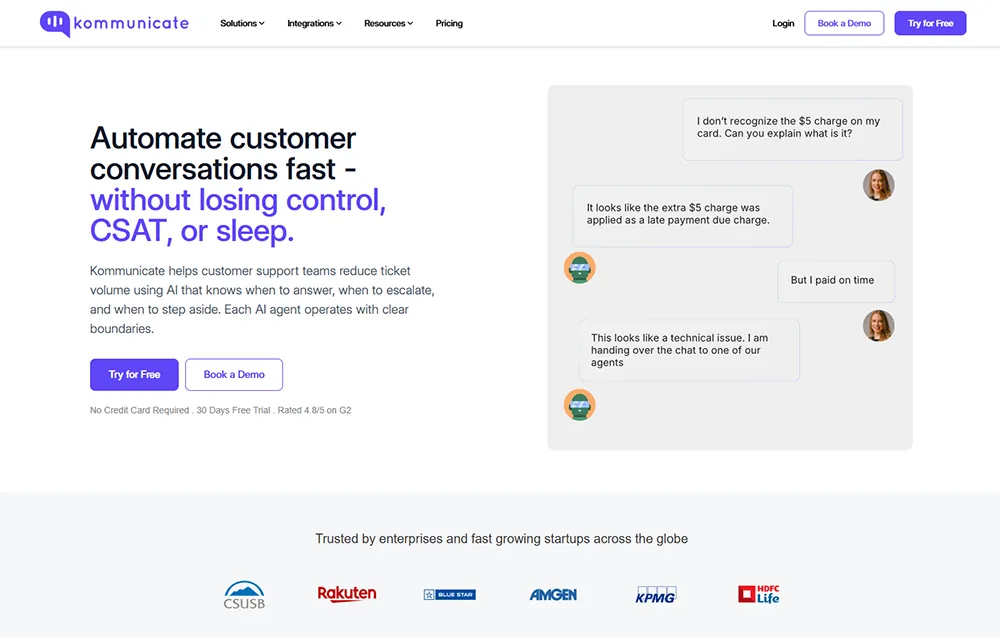Click Book a Demo in the header

pyautogui.click(x=844, y=24)
